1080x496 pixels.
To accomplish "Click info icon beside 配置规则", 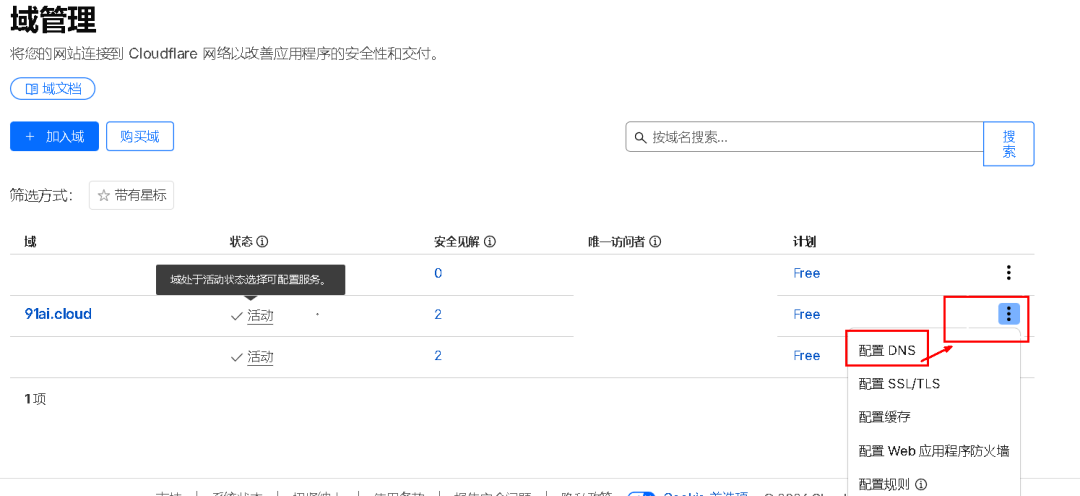I will [x=922, y=484].
